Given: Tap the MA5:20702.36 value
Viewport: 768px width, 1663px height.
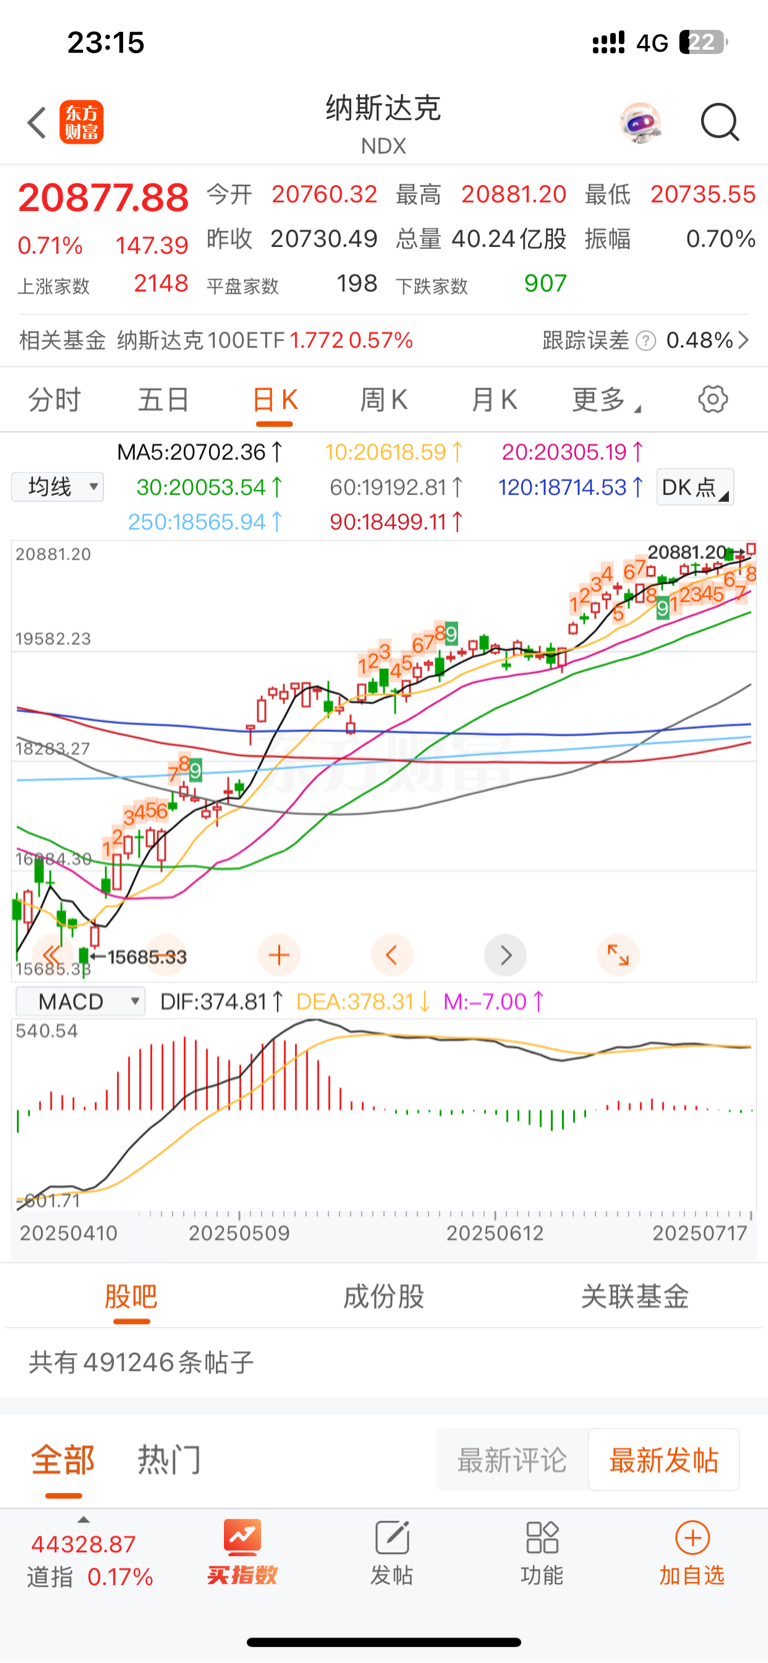Looking at the screenshot, I should 199,452.
